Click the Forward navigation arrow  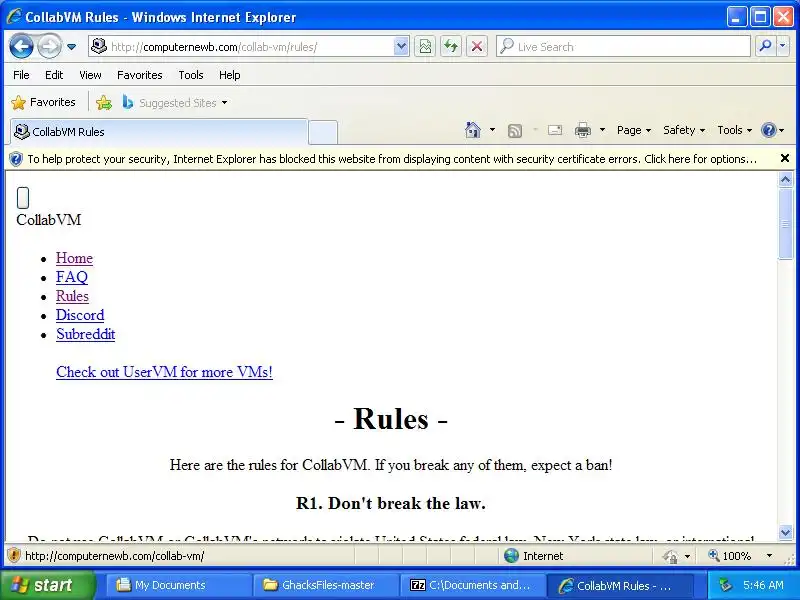49,46
